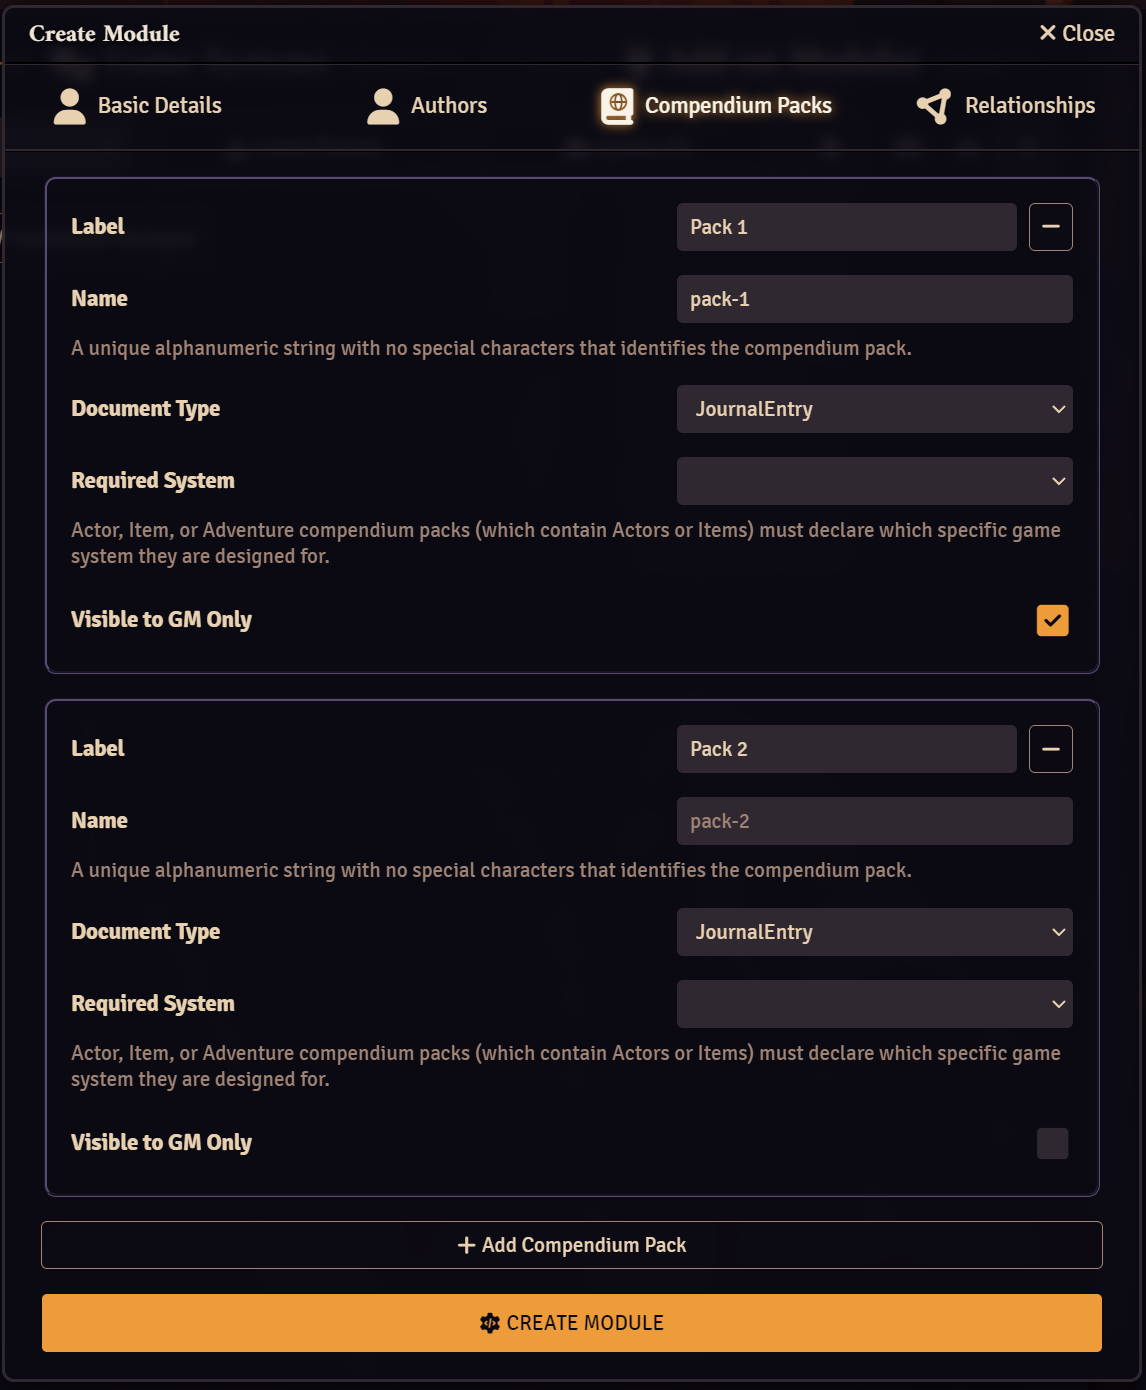The height and width of the screenshot is (1390, 1146).
Task: Disable Visible to GM Only for Pack 1
Action: (1051, 620)
